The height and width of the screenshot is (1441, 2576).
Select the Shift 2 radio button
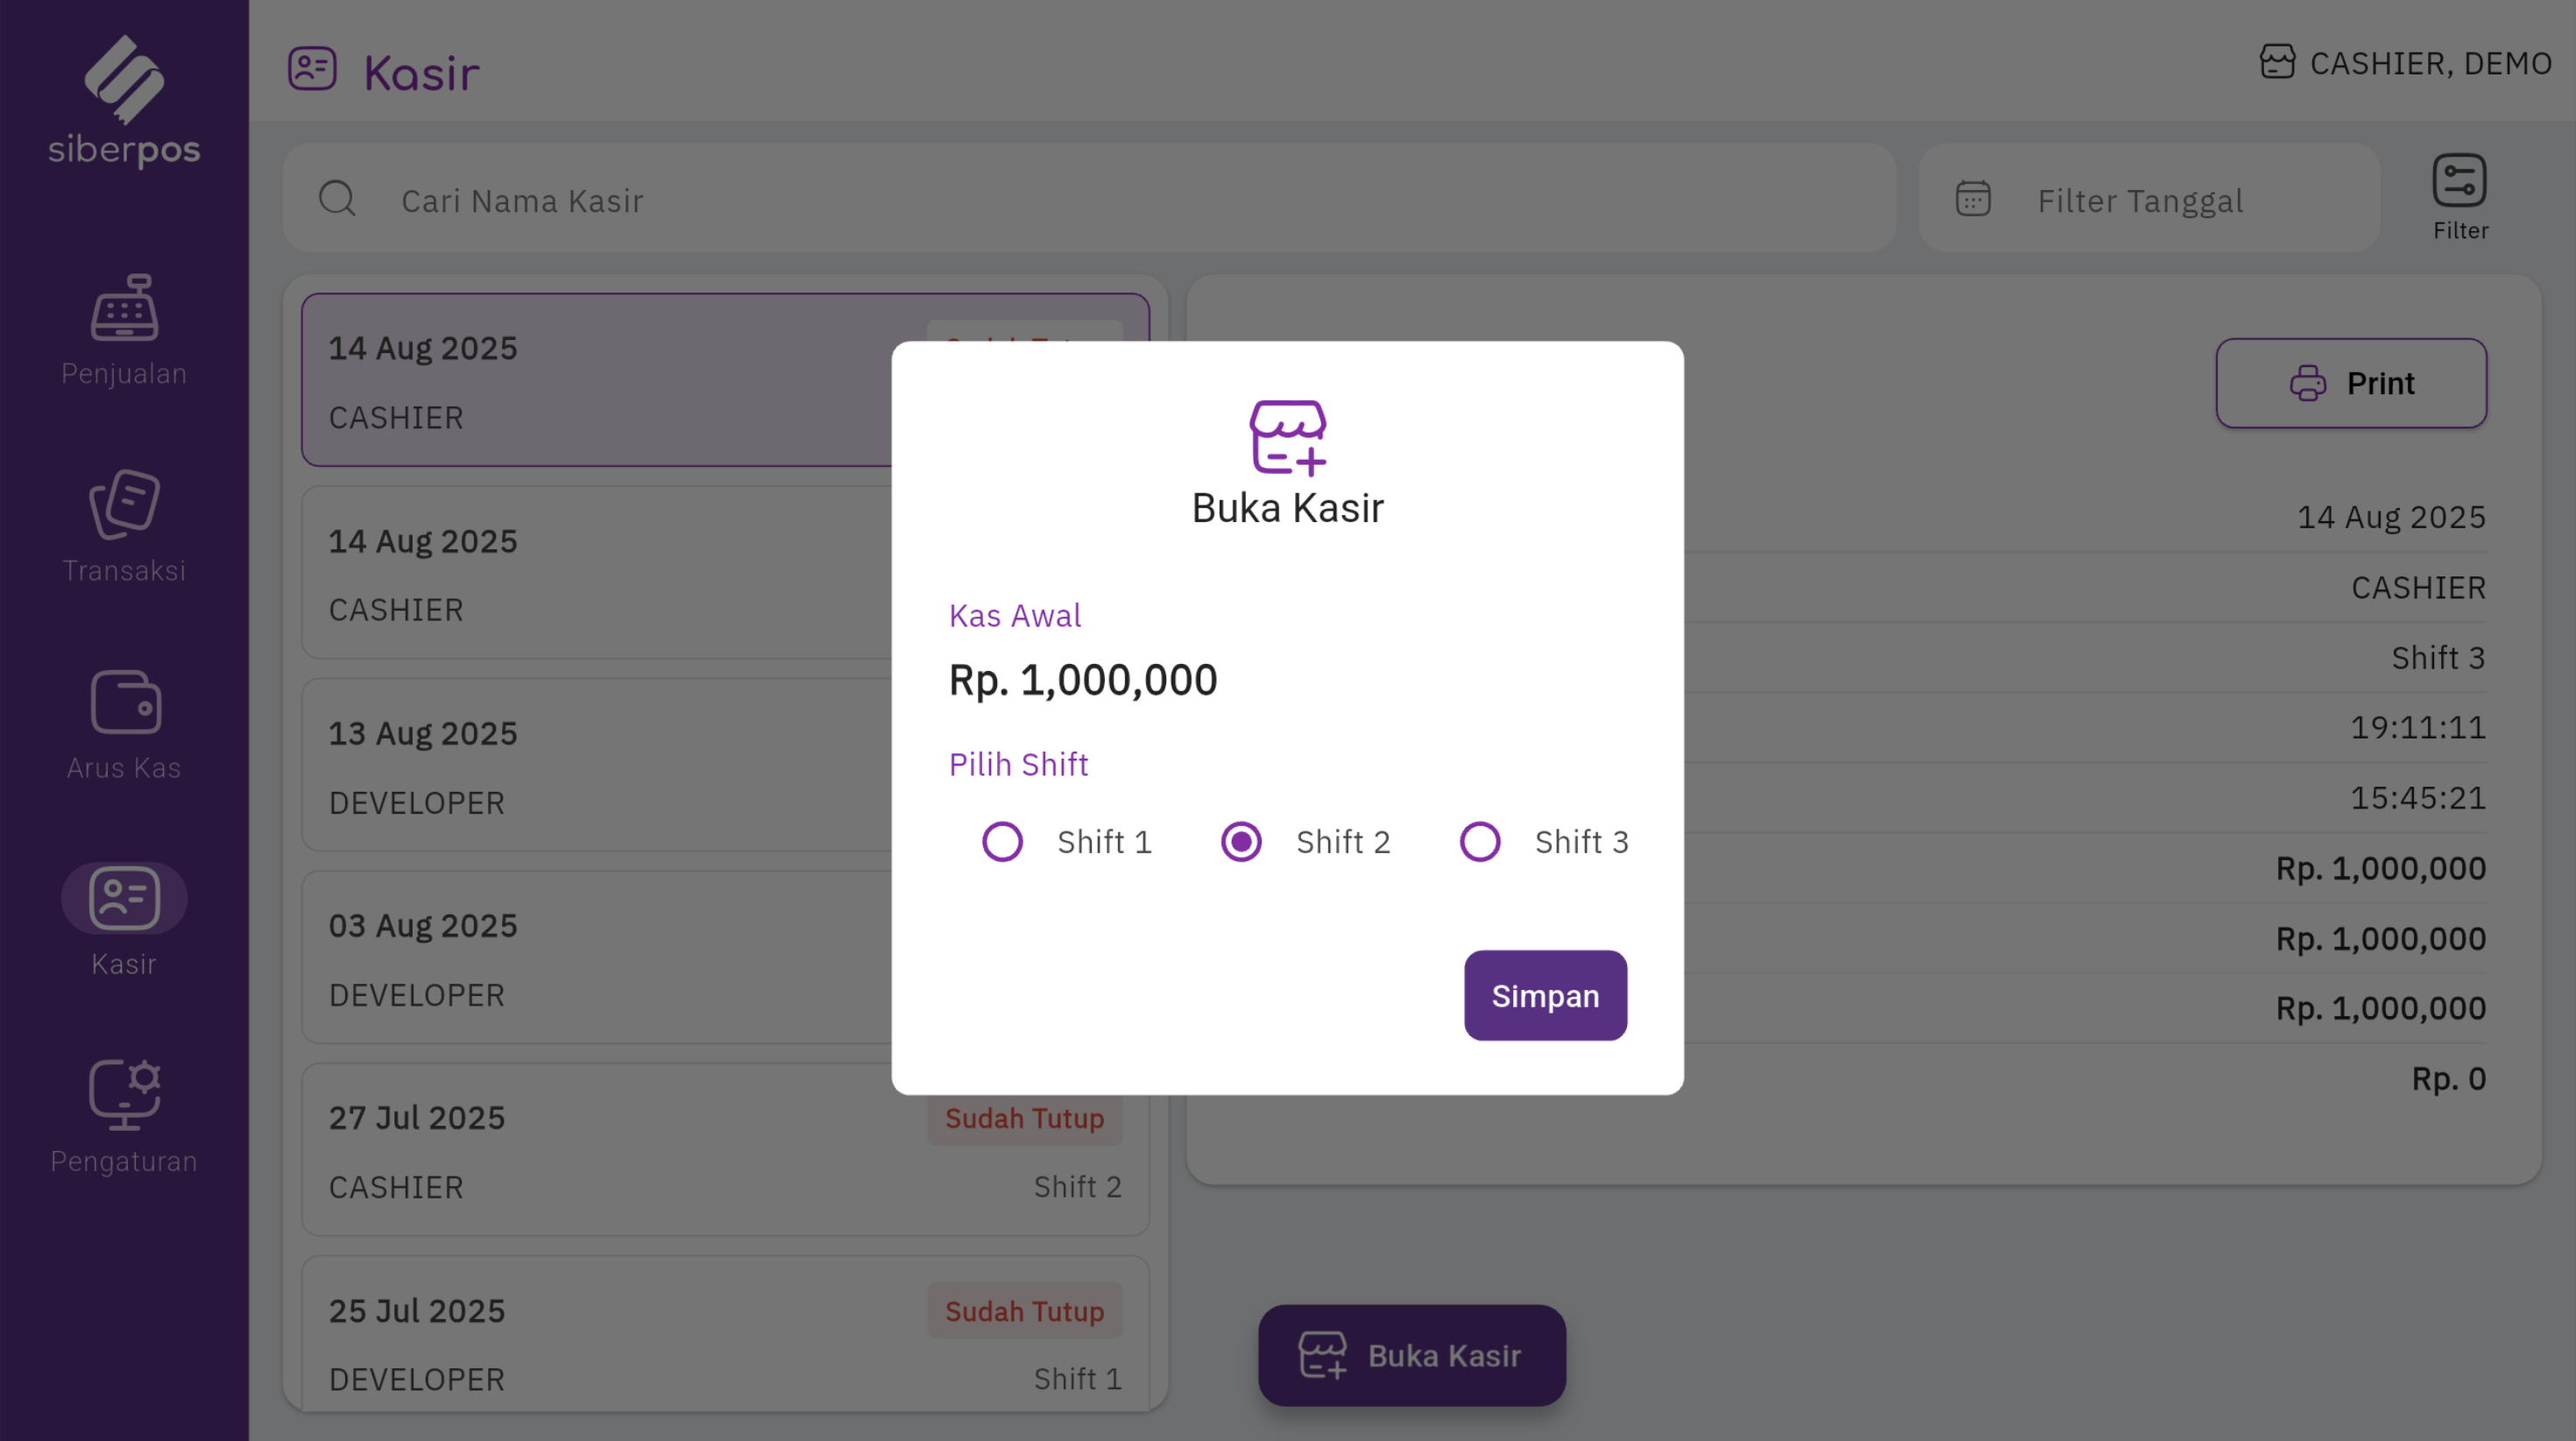pos(1241,842)
